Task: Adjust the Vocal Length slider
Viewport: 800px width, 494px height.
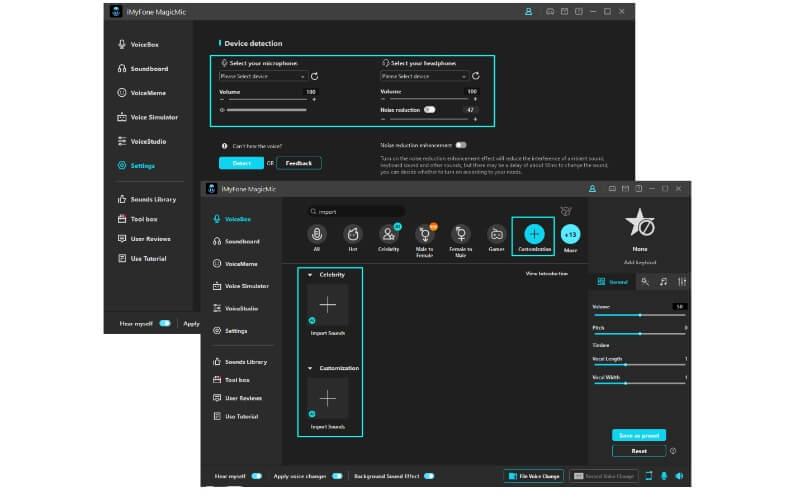Action: [640, 365]
